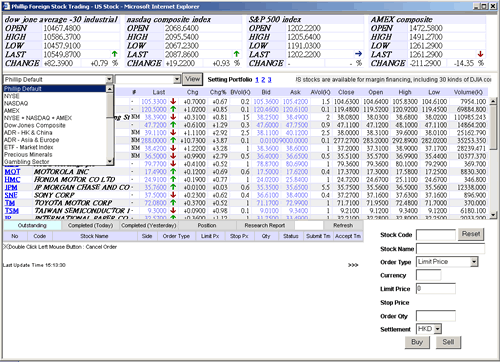Screen dimensions: 500x362
Task: Open the Order Type dropdown
Action: pyautogui.click(x=474, y=262)
